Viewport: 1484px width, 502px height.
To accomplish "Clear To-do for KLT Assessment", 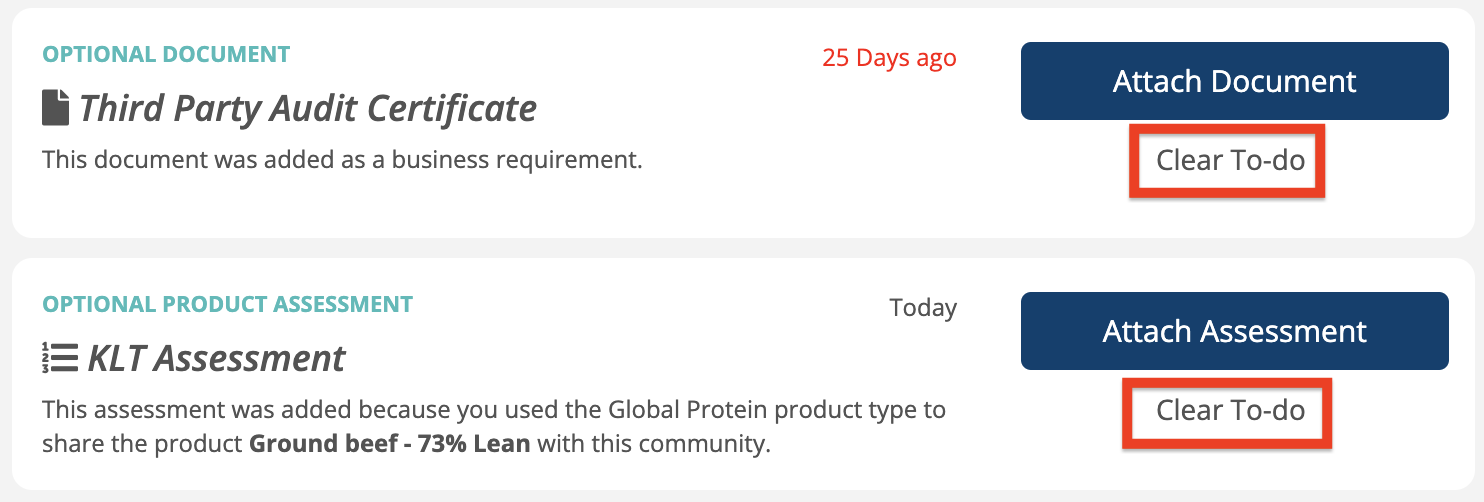I will pyautogui.click(x=1230, y=410).
